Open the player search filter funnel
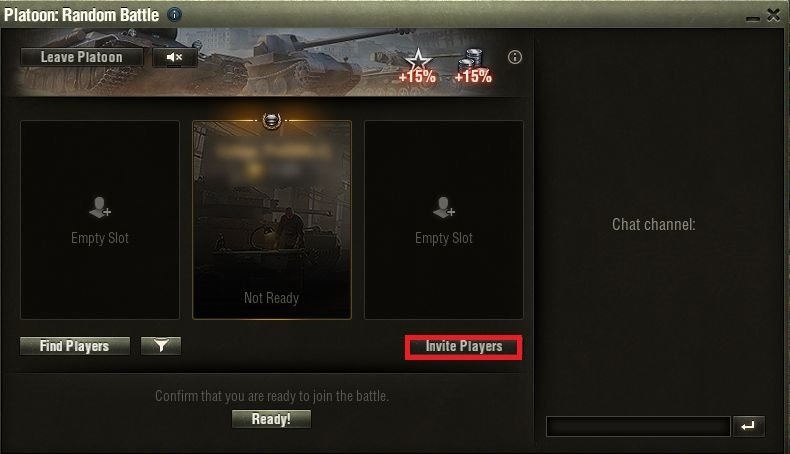 (x=161, y=346)
